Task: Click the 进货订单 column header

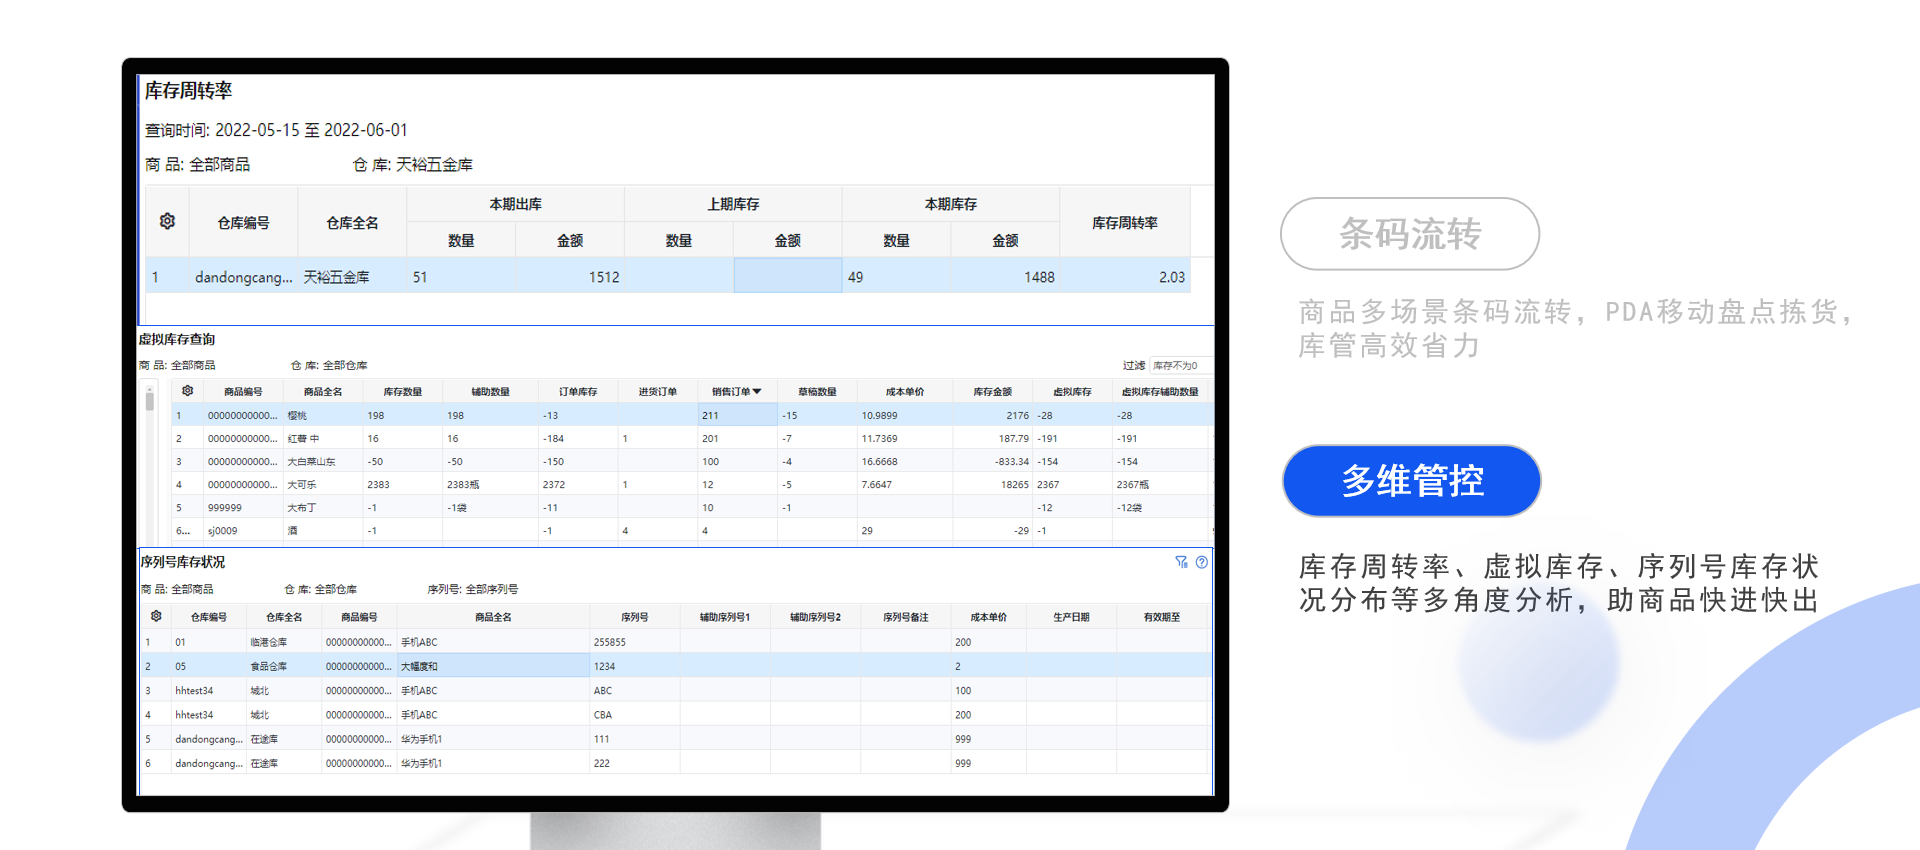Action: (658, 392)
